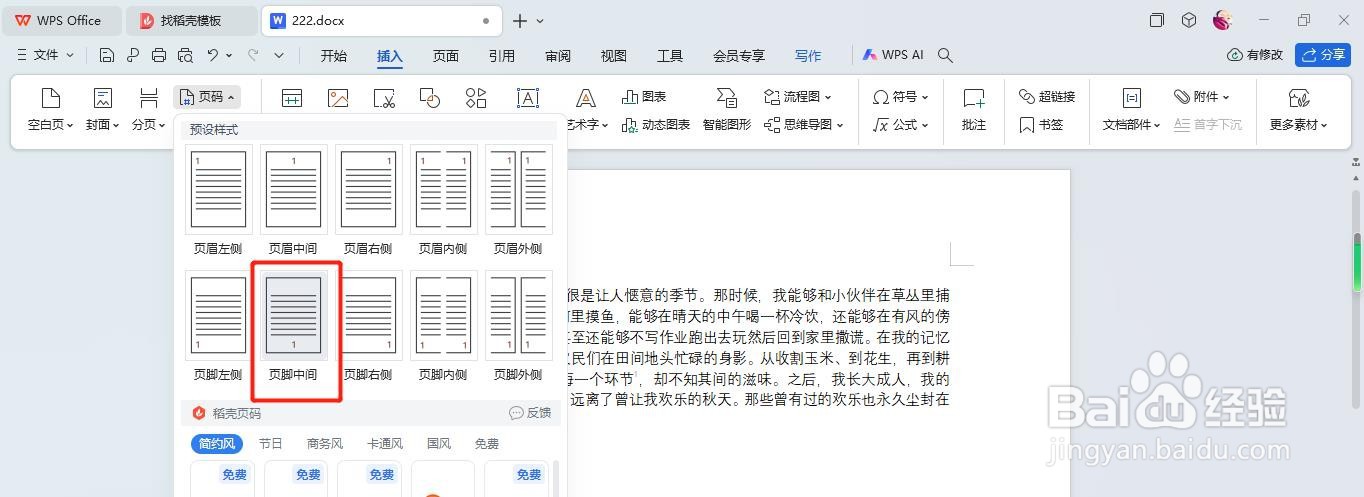Click the insert picture icon
Screen dimensions: 1364x497
click(338, 98)
